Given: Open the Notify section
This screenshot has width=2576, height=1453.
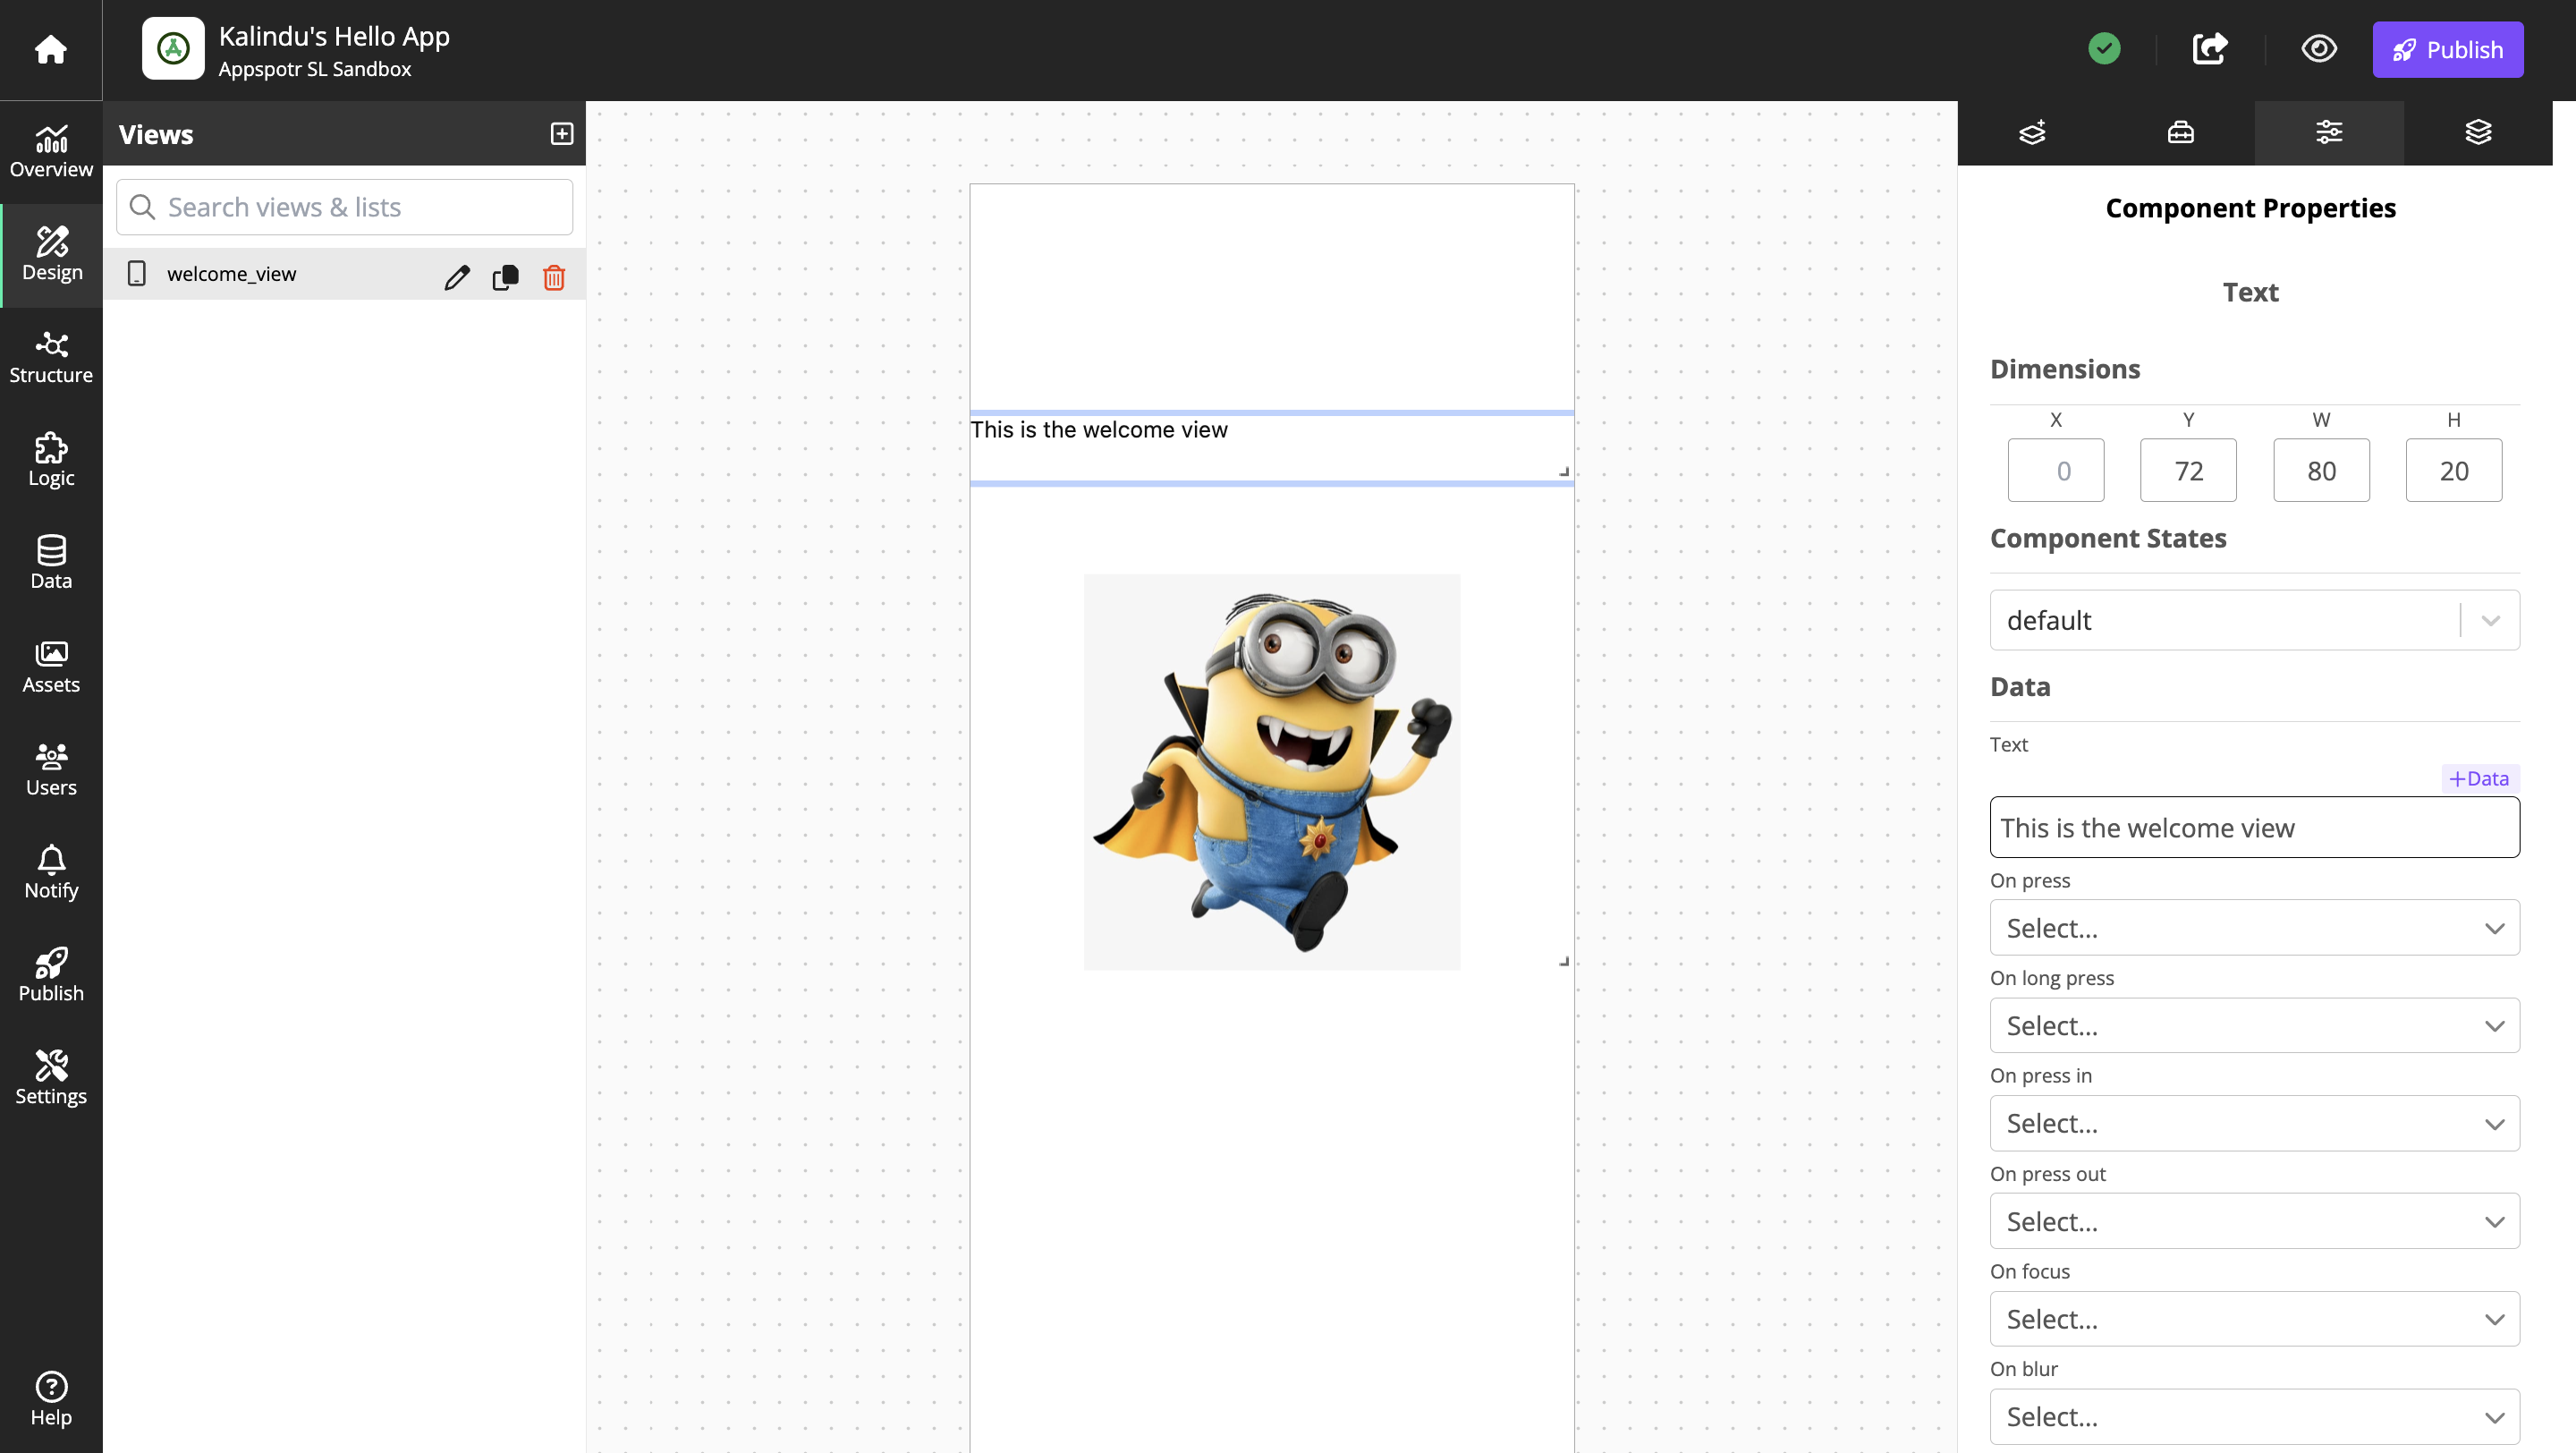Looking at the screenshot, I should point(51,873).
